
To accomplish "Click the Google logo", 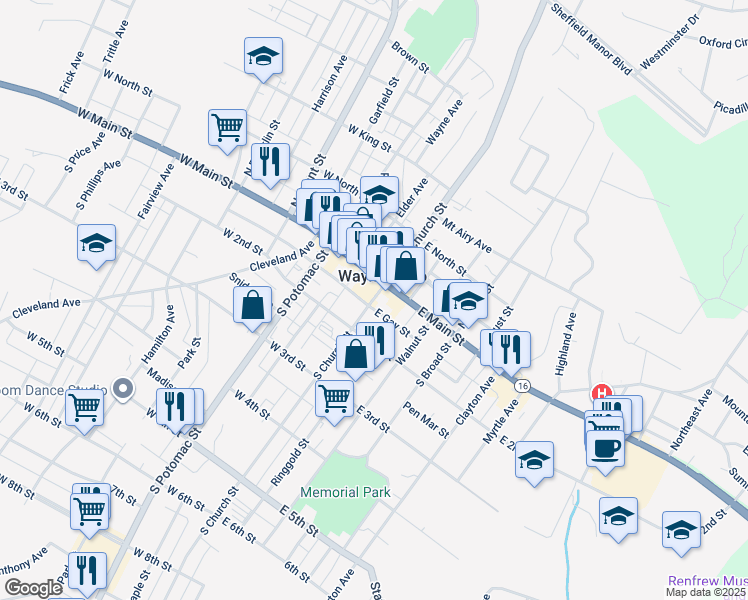I will click(33, 588).
